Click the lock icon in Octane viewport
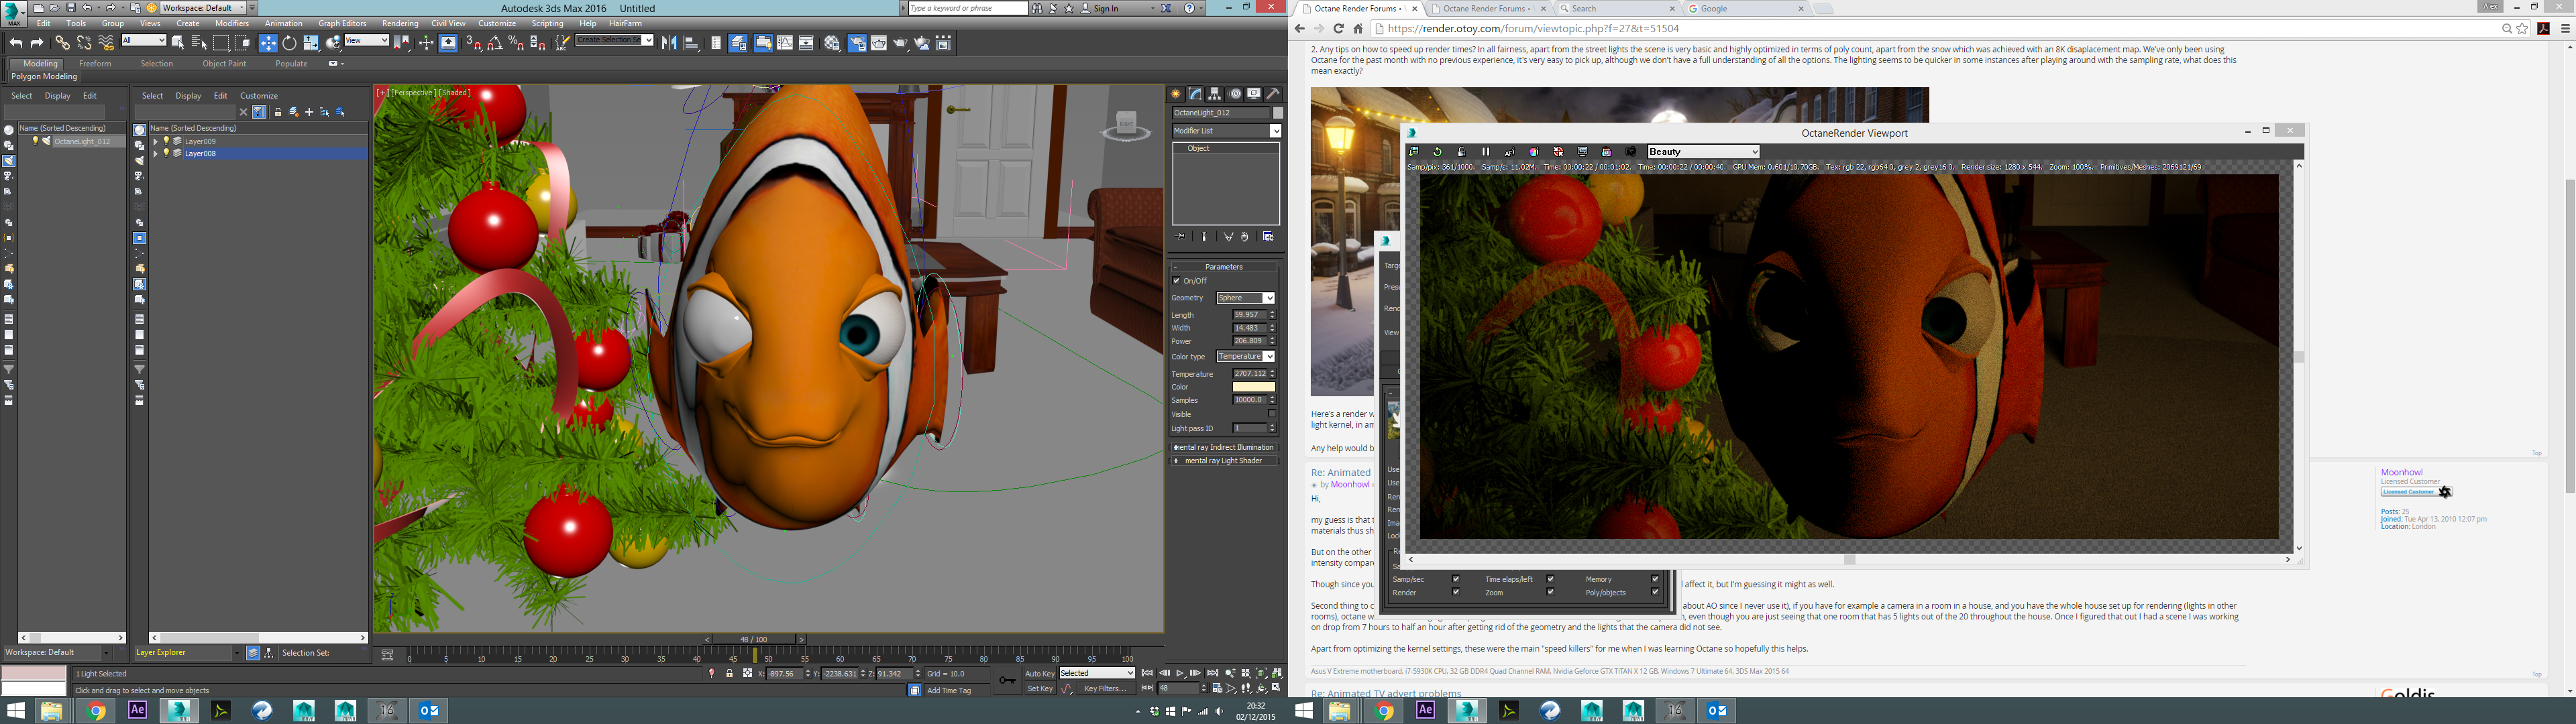 1462,152
